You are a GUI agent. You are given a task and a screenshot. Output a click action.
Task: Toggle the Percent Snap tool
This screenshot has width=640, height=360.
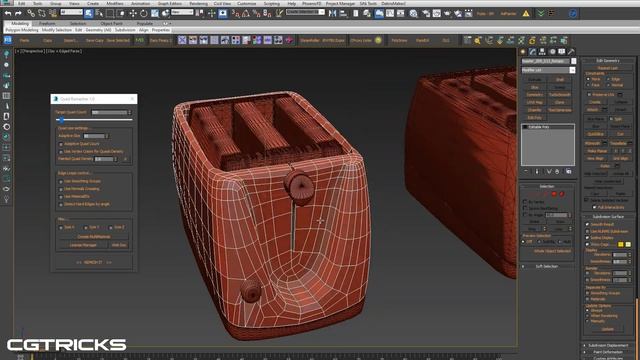coord(256,13)
